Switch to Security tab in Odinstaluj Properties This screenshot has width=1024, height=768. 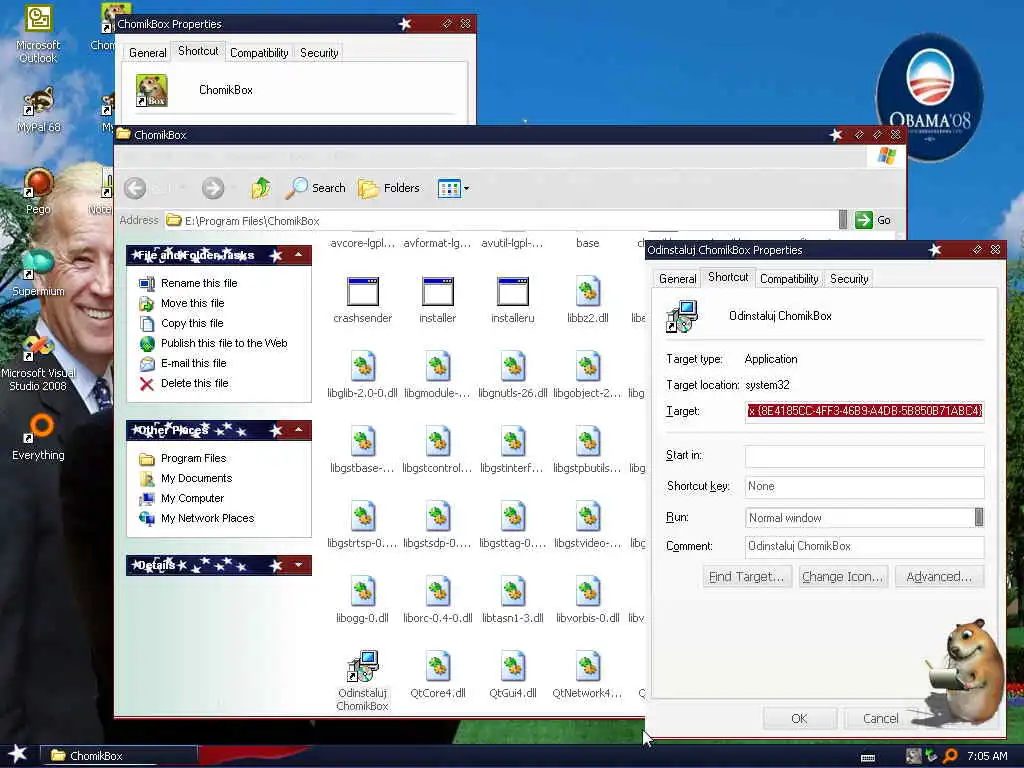click(849, 279)
